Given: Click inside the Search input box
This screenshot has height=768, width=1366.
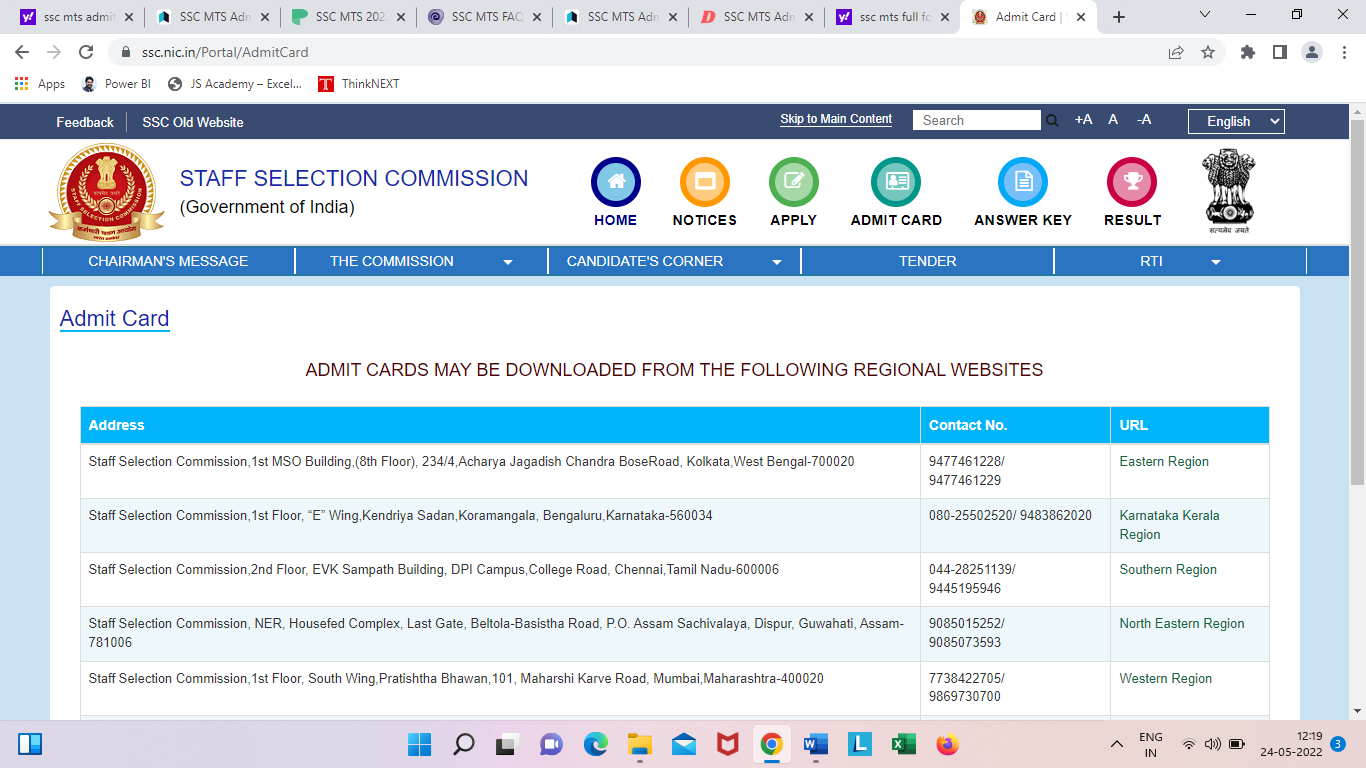Looking at the screenshot, I should coord(975,119).
